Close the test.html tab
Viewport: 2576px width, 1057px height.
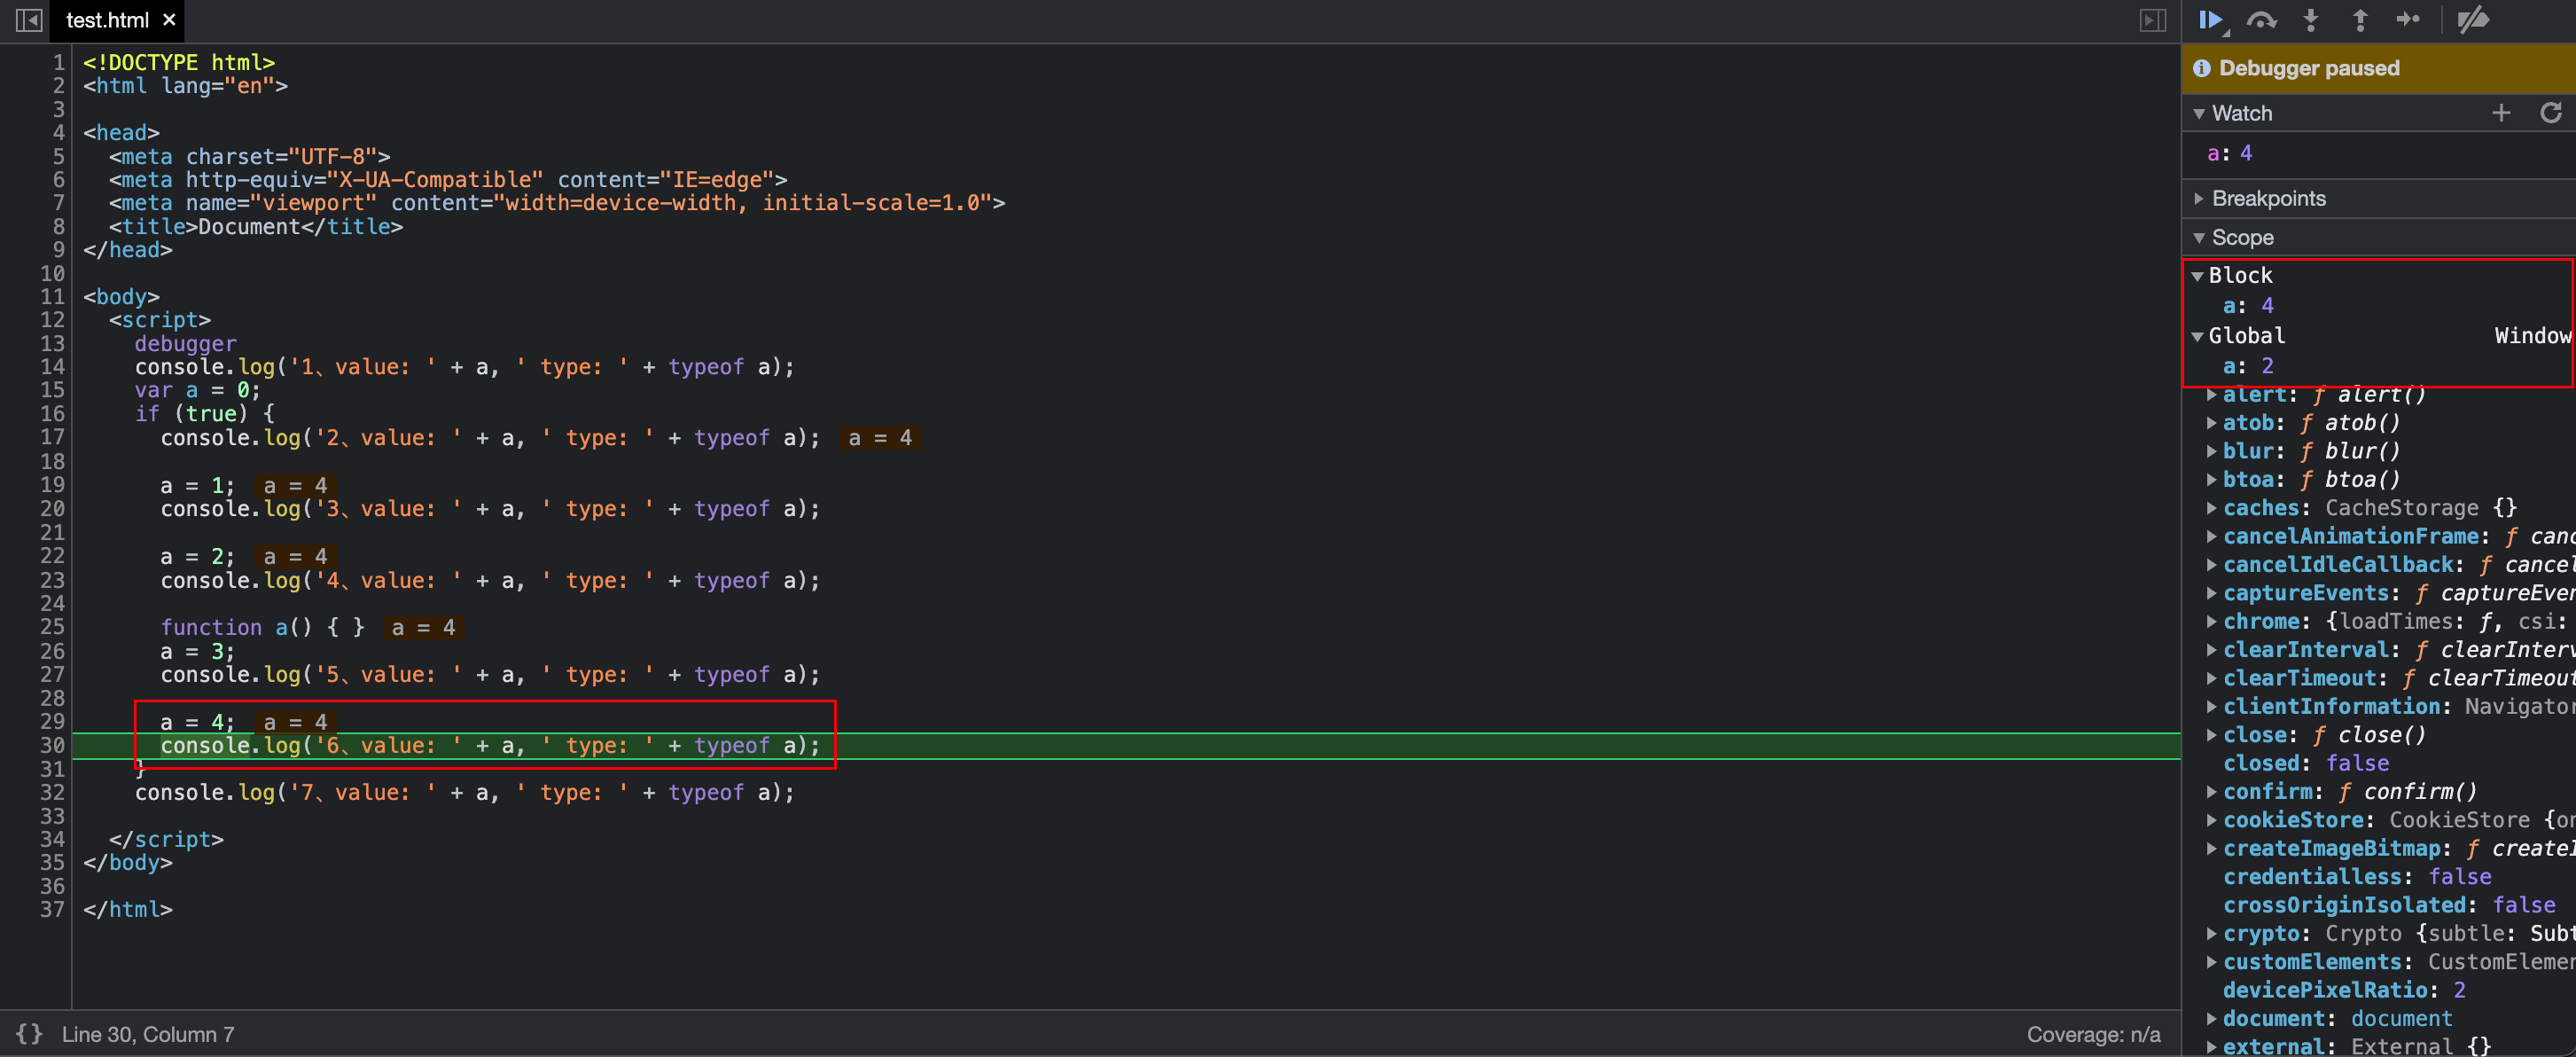coord(169,20)
